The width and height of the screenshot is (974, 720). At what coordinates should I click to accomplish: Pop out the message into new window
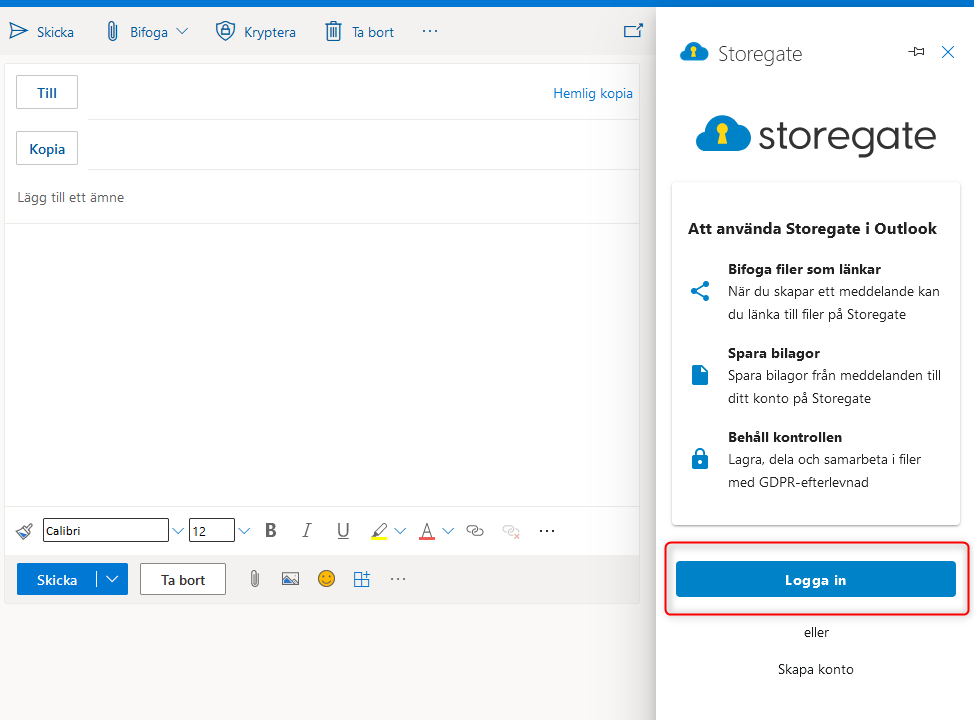click(633, 30)
